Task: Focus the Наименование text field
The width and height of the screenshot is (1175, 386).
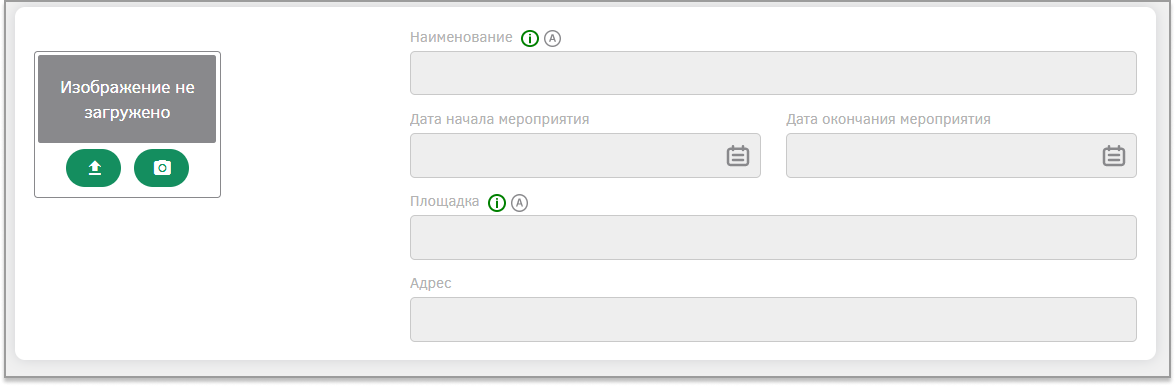Action: coord(773,73)
